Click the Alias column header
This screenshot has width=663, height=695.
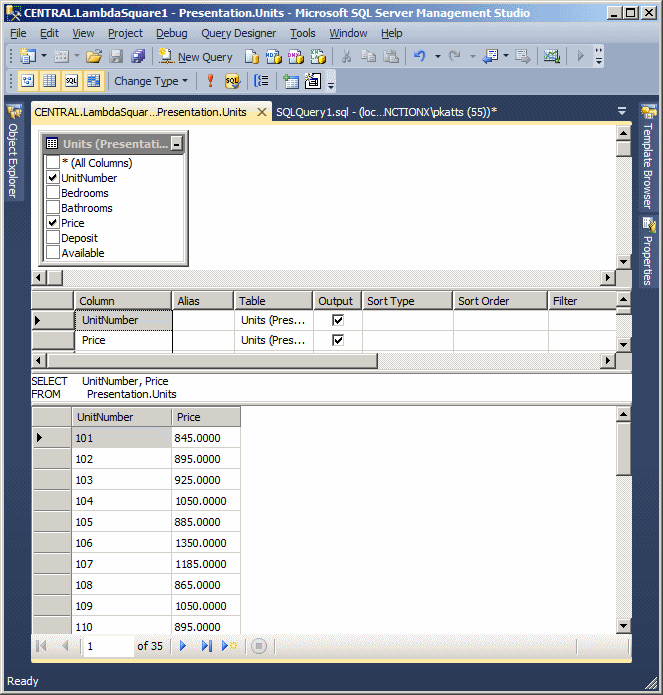click(x=203, y=301)
